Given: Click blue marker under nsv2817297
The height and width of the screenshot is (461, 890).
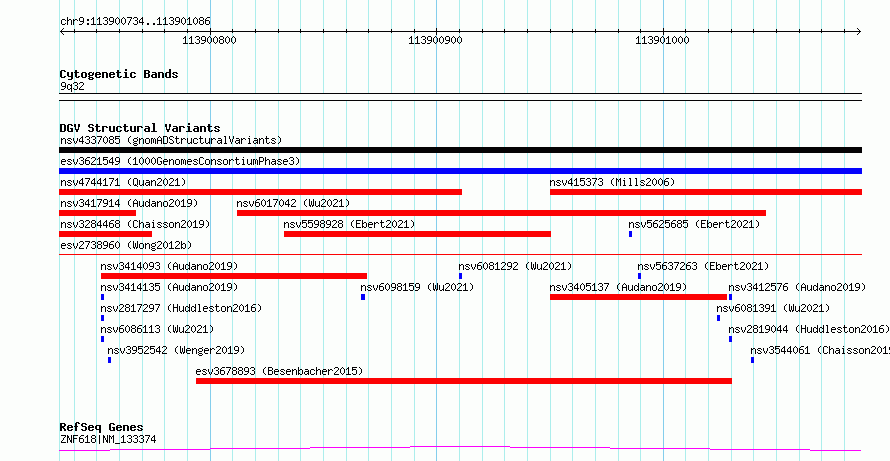Looking at the screenshot, I should (x=103, y=318).
